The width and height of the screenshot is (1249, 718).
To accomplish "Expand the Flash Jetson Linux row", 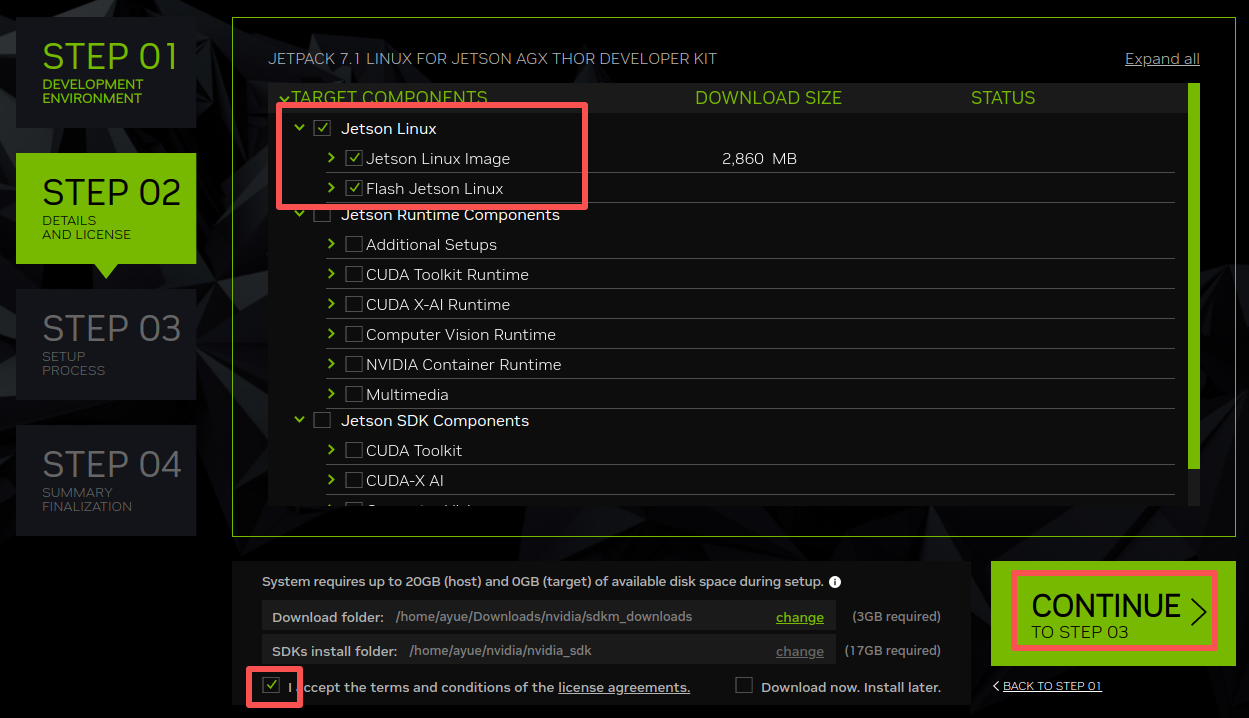I will coord(331,188).
